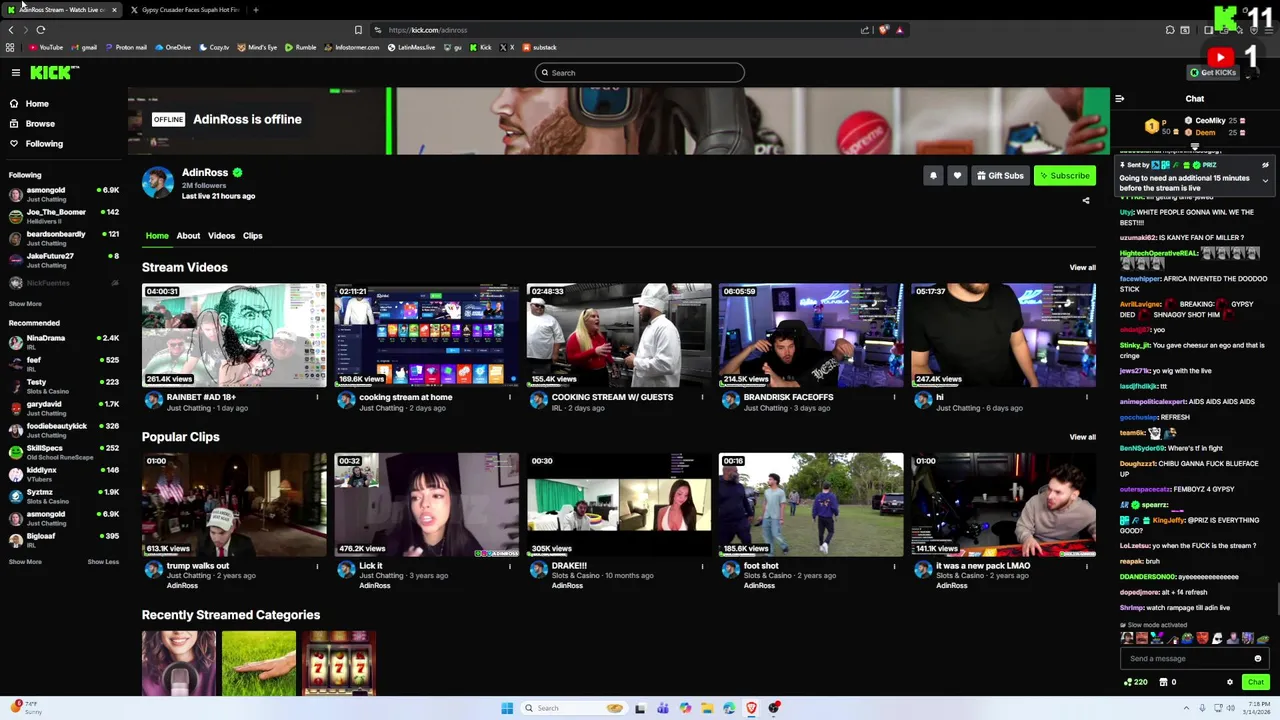Toggle follow heart for AdinRoss

click(957, 176)
